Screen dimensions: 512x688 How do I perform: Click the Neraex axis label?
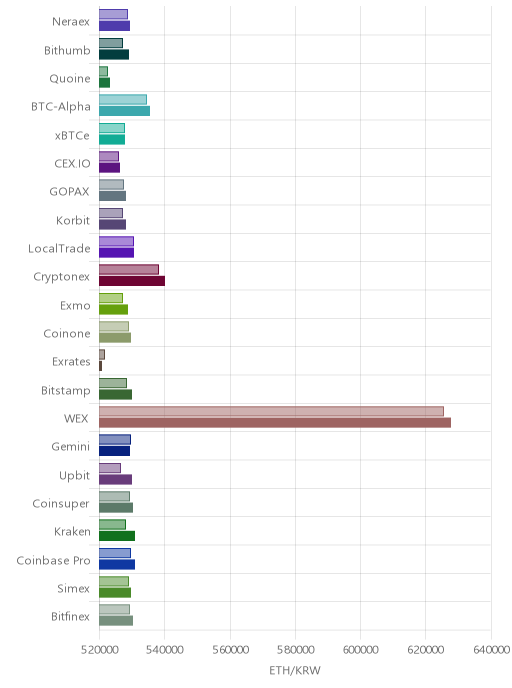coord(71,22)
